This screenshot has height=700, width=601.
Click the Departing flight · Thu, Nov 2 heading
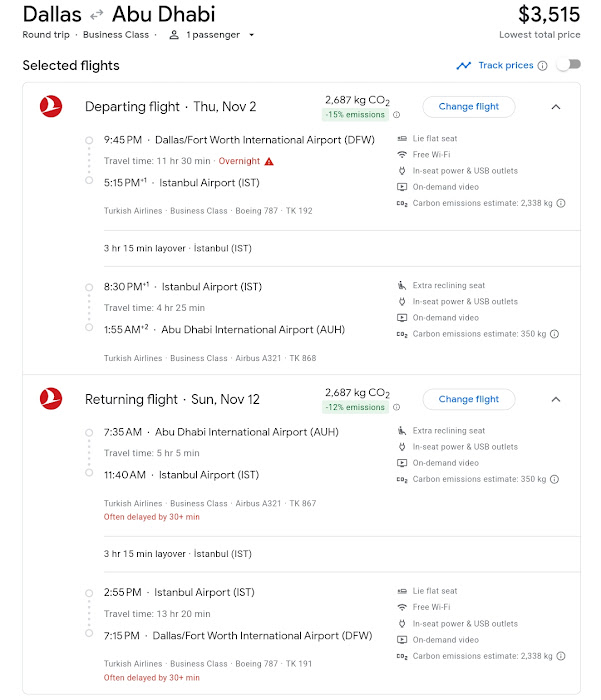[170, 107]
